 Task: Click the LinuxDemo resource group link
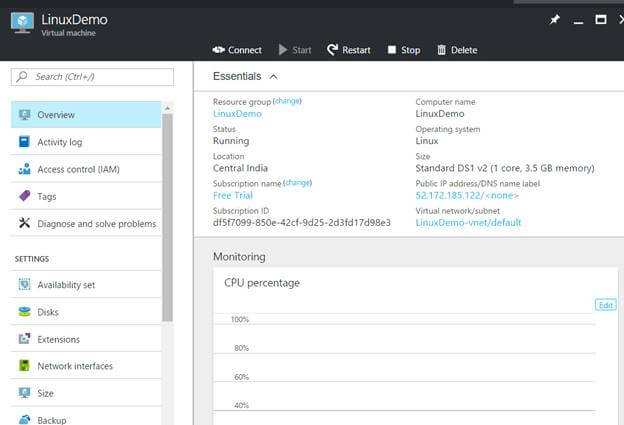point(237,114)
